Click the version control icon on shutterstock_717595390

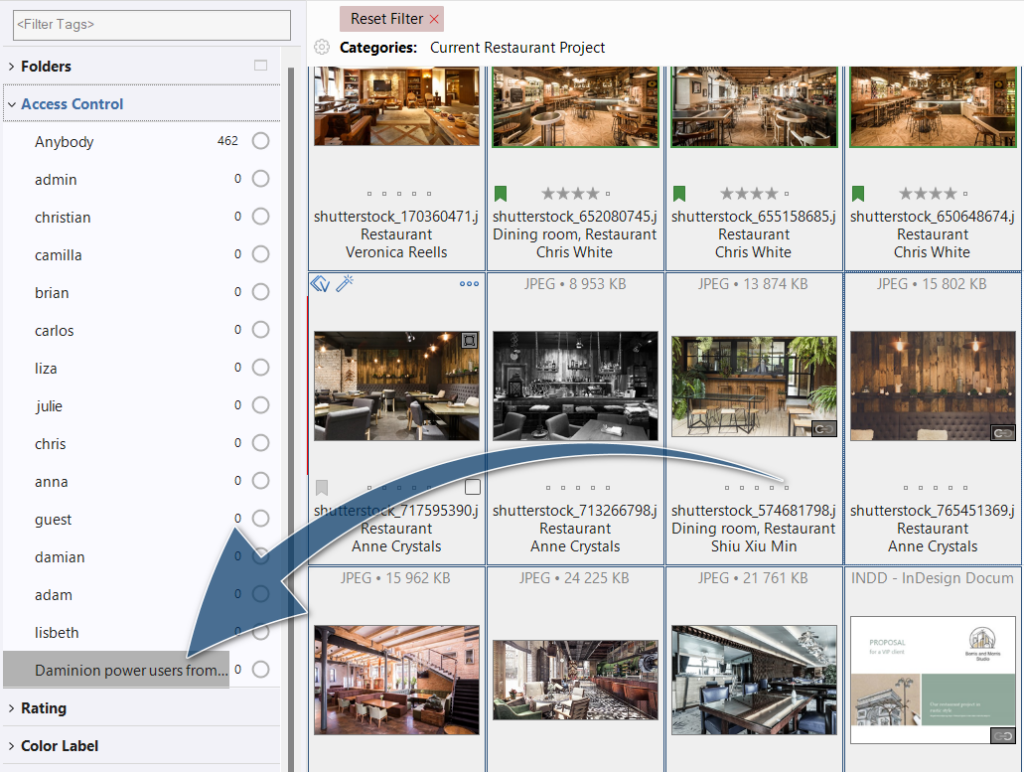320,284
